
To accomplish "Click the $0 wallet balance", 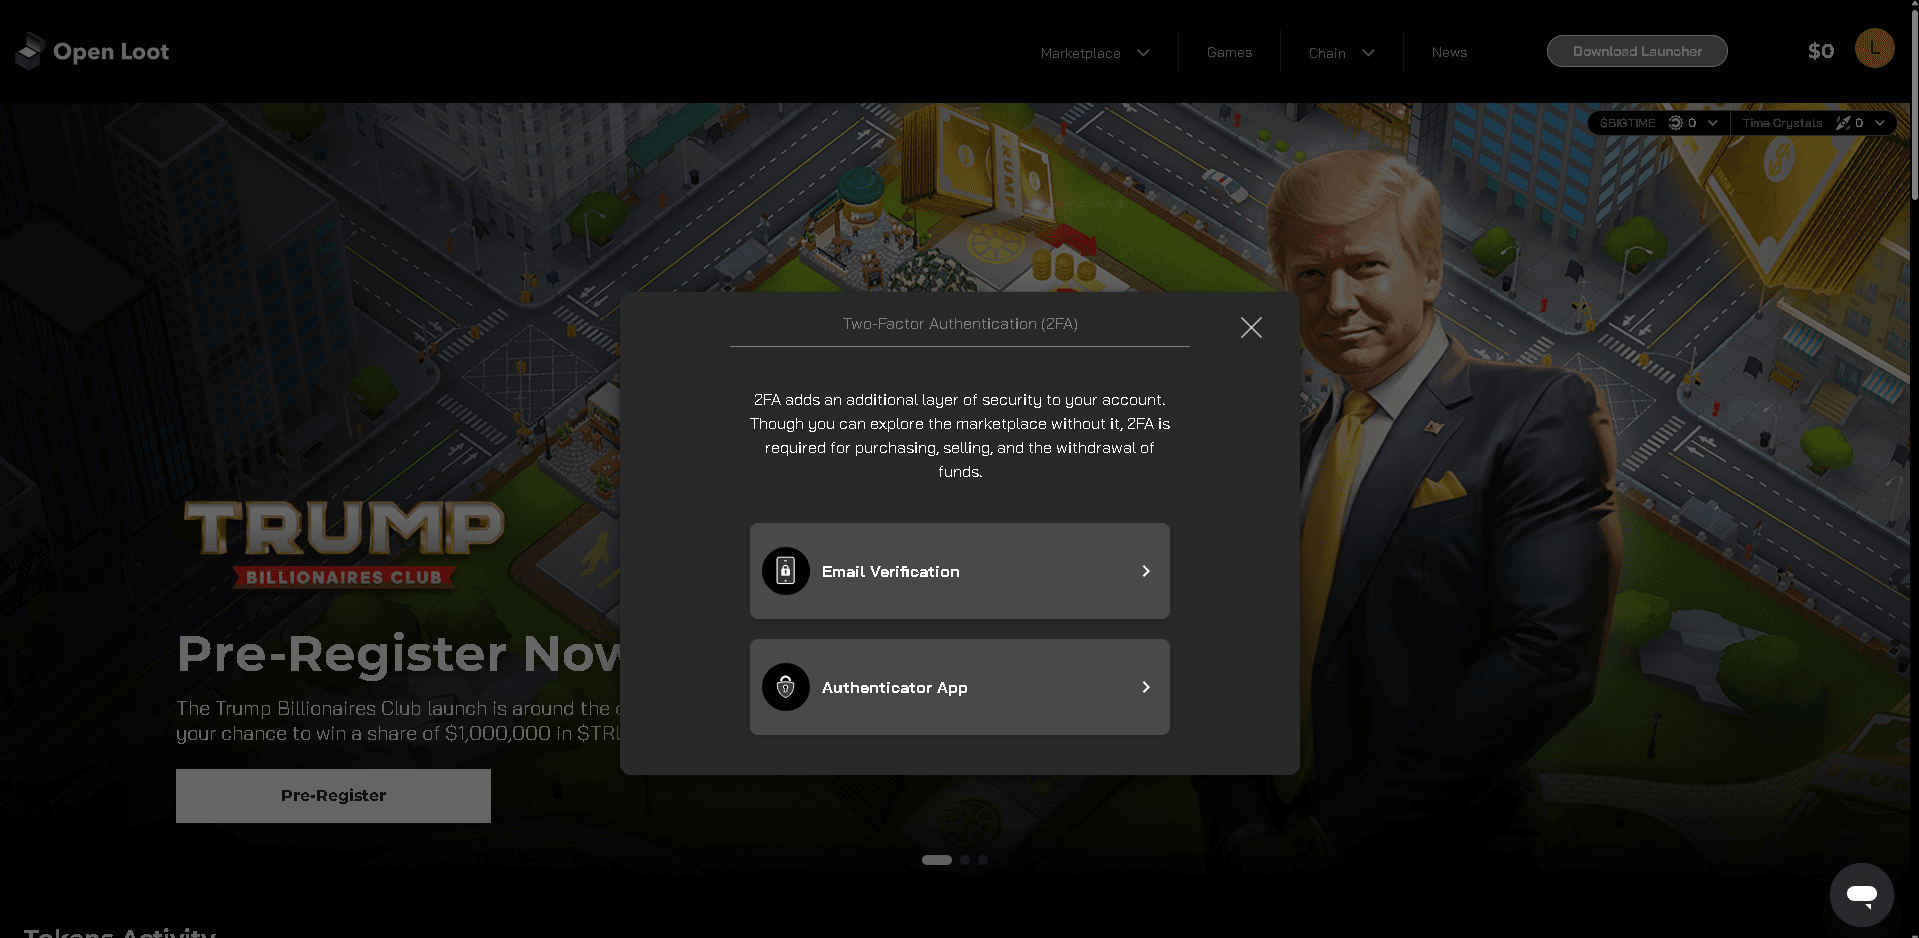I will (x=1821, y=51).
